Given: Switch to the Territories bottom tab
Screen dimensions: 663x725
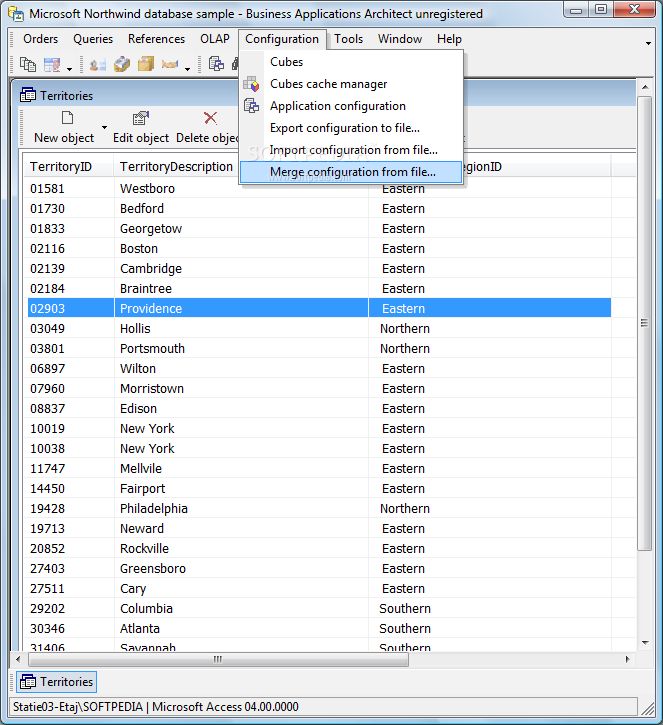Looking at the screenshot, I should pyautogui.click(x=56, y=682).
